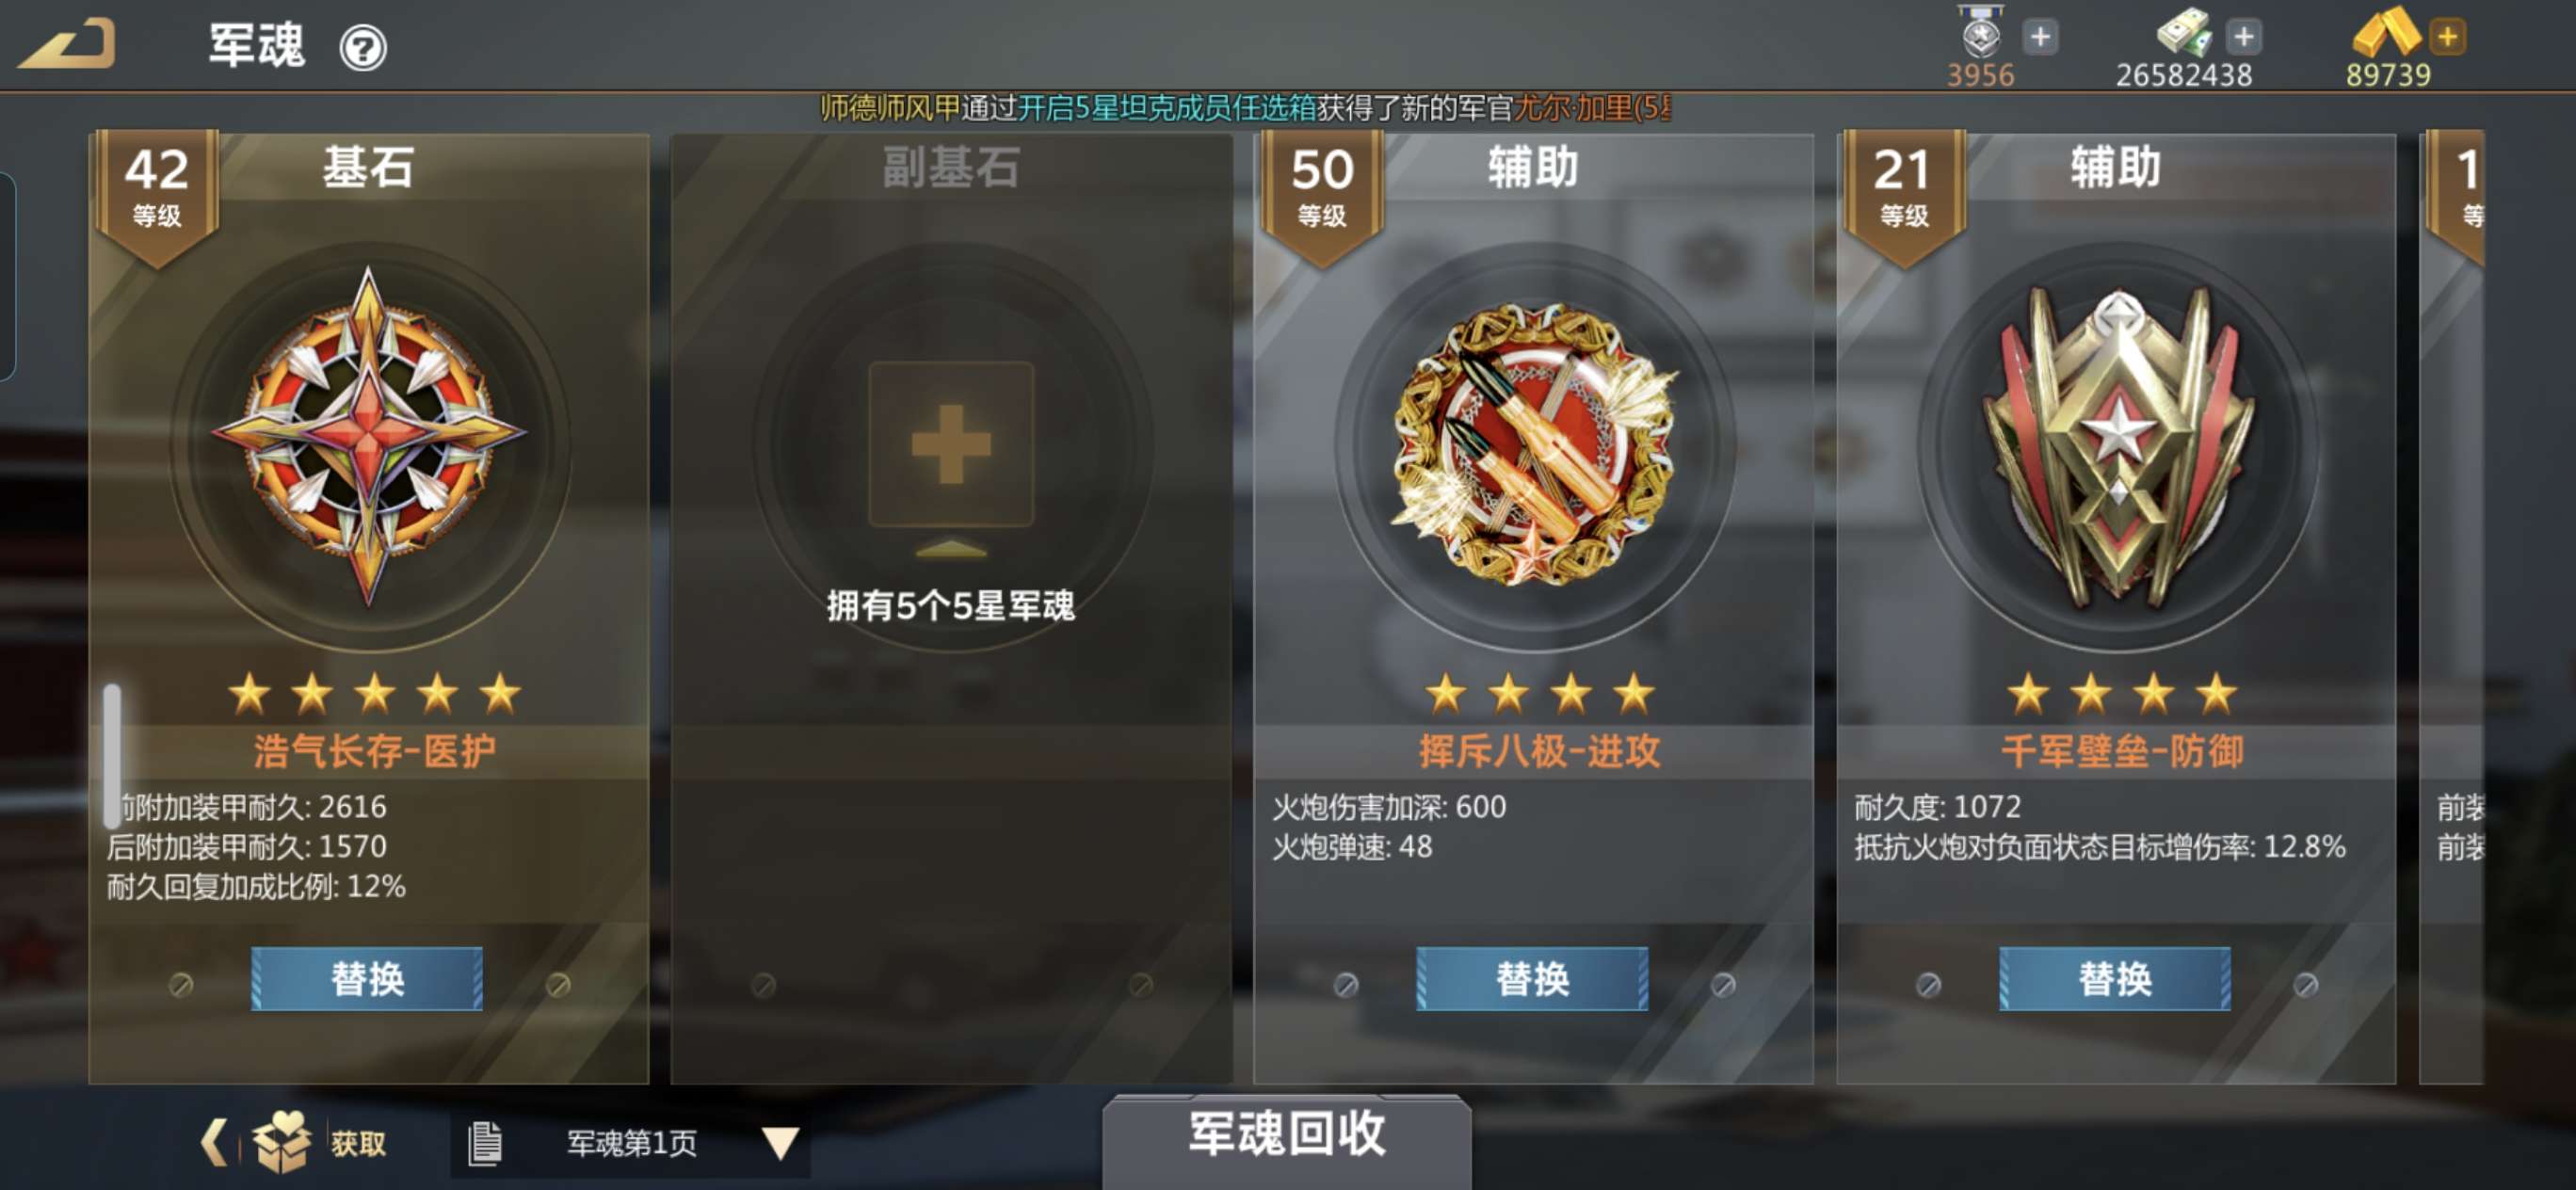This screenshot has height=1190, width=2576.
Task: Click the 获取 obtain link
Action: pos(358,1143)
